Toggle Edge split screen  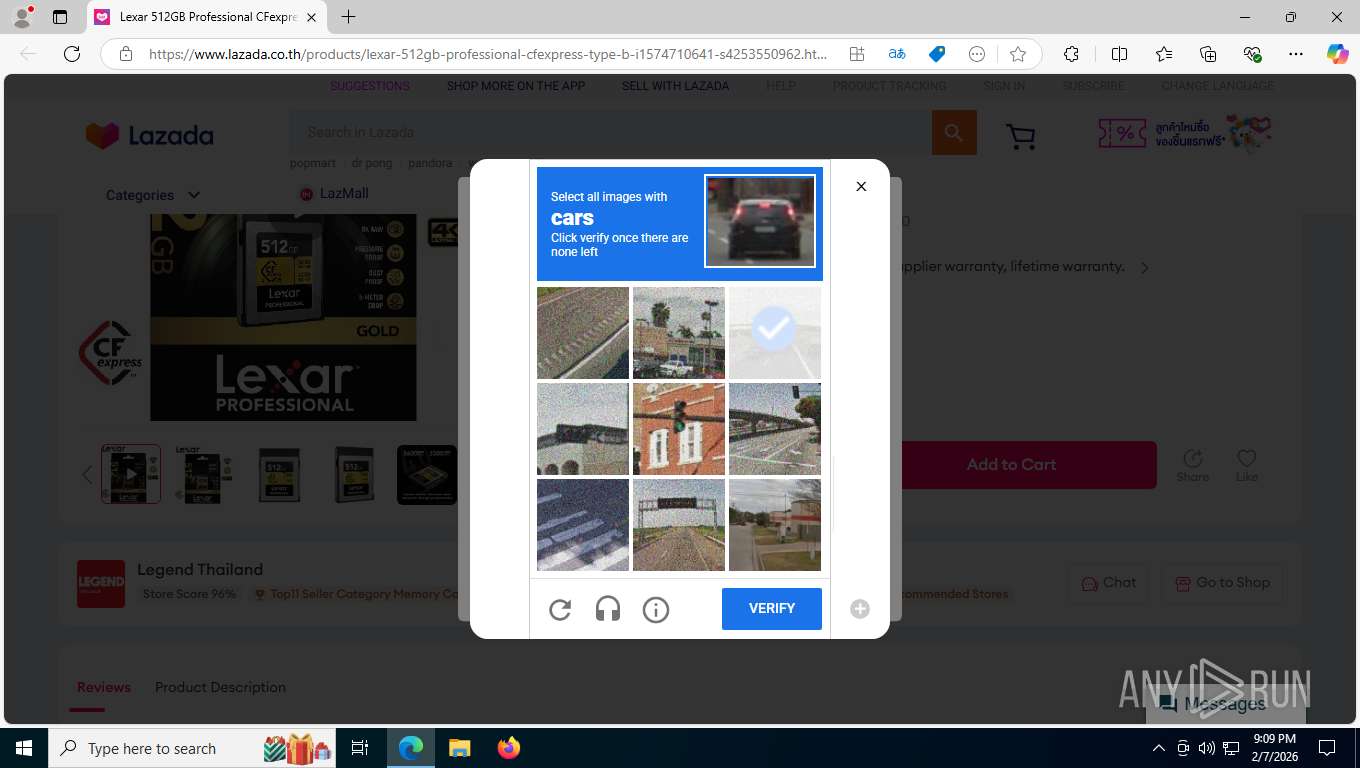point(1120,54)
